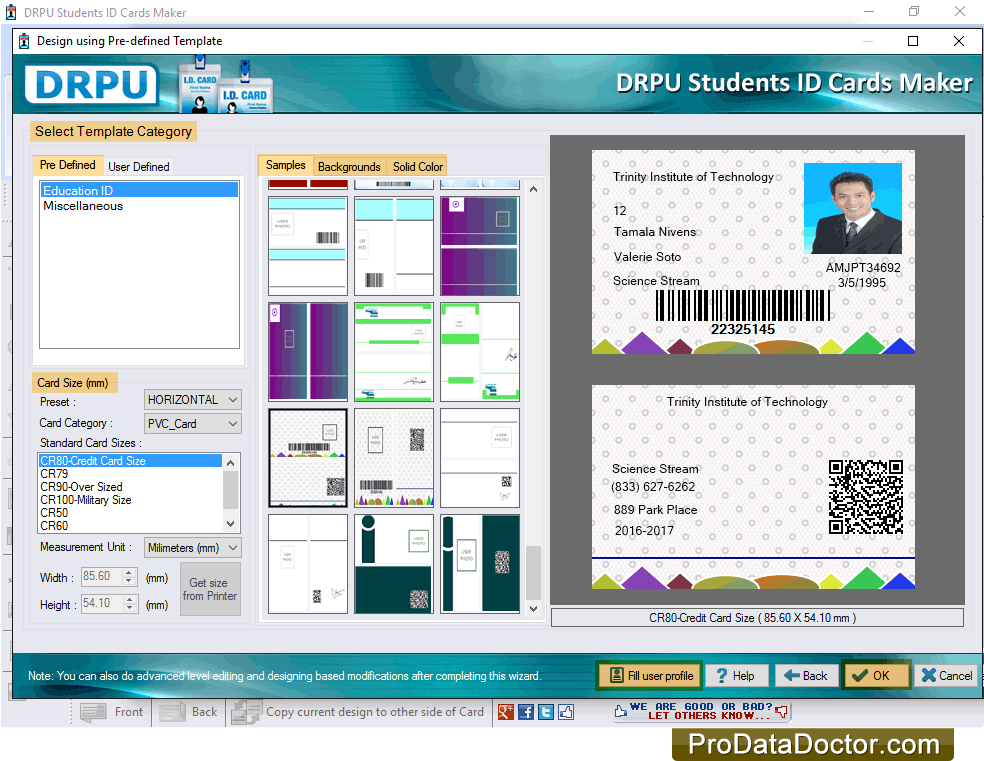The width and height of the screenshot is (984, 761).
Task: Close the Design using Pre-defined Template dialog
Action: (959, 41)
